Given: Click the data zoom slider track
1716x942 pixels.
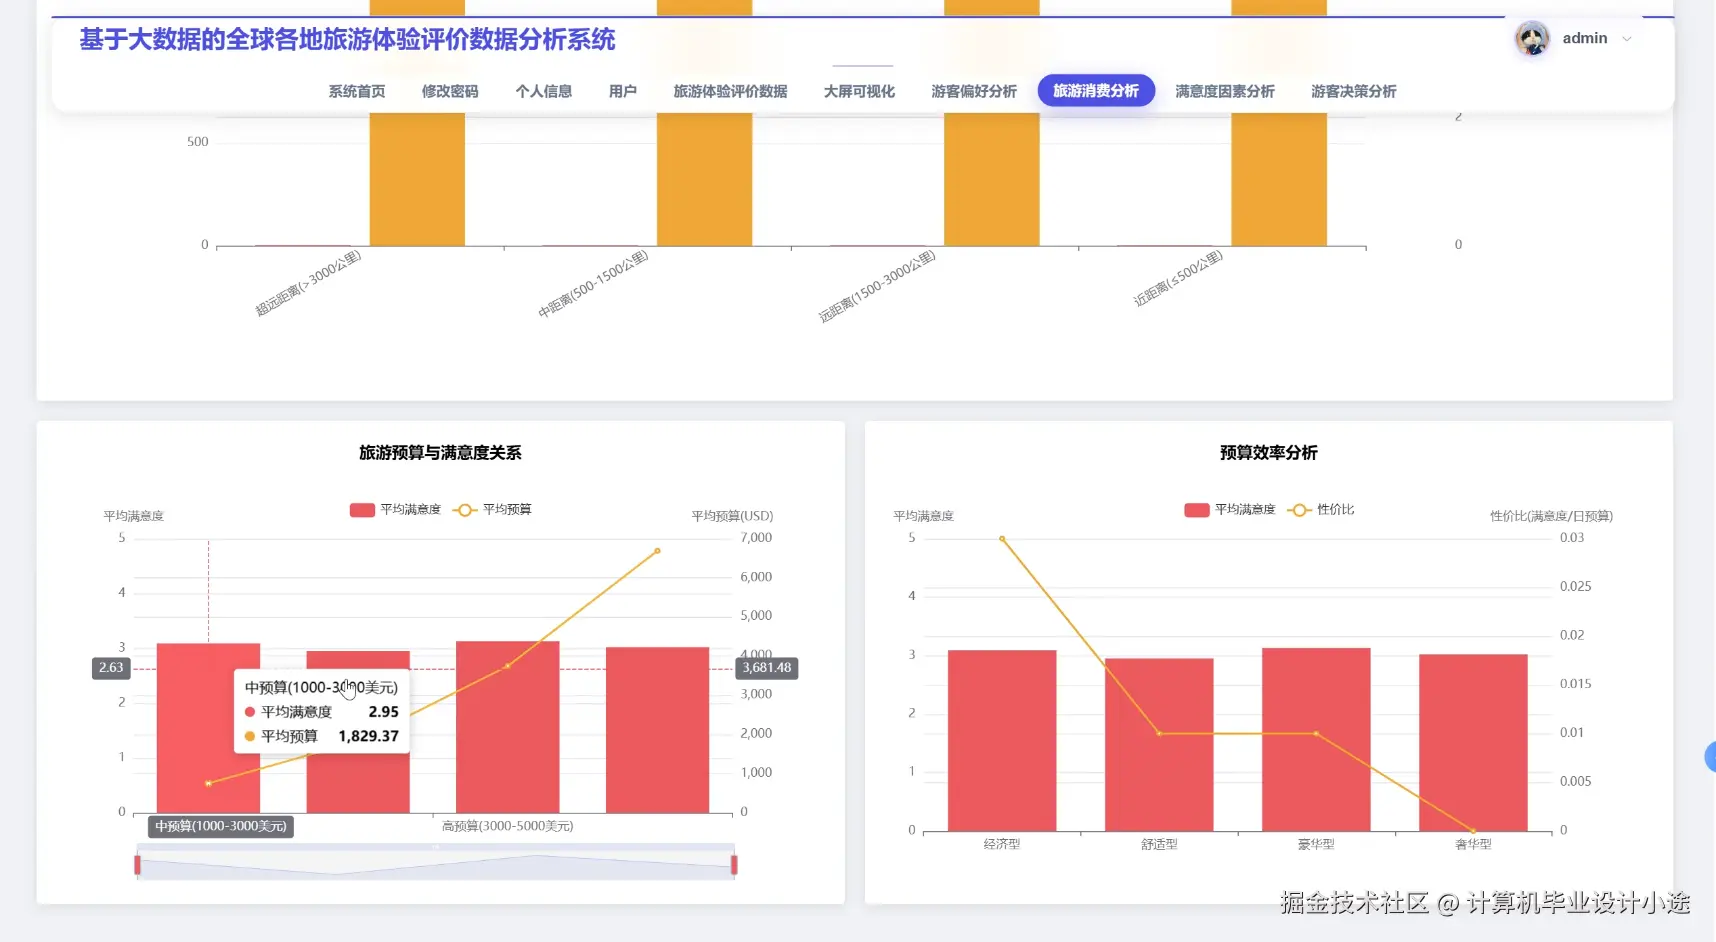Looking at the screenshot, I should click(x=435, y=864).
